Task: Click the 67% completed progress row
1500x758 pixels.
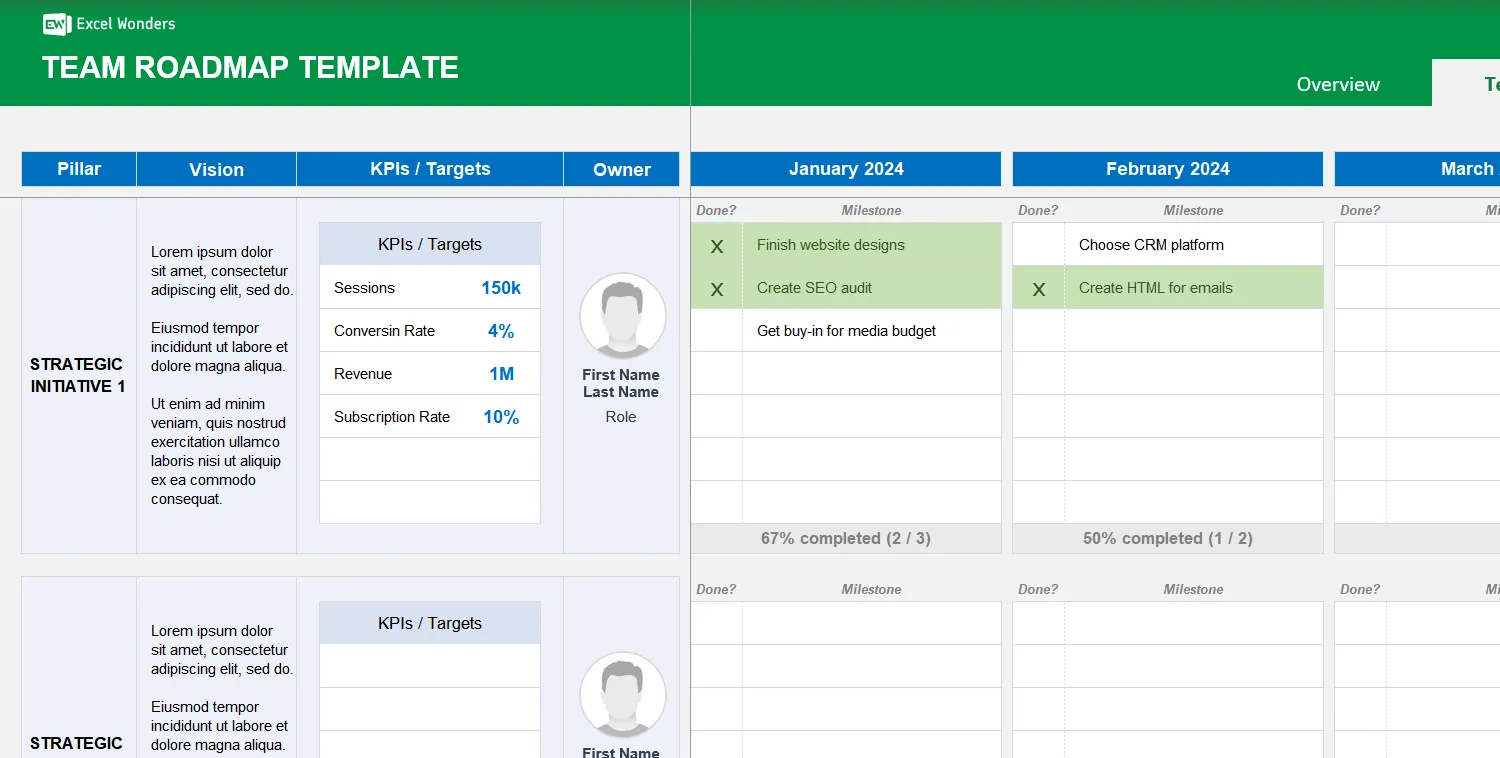Action: pyautogui.click(x=845, y=538)
